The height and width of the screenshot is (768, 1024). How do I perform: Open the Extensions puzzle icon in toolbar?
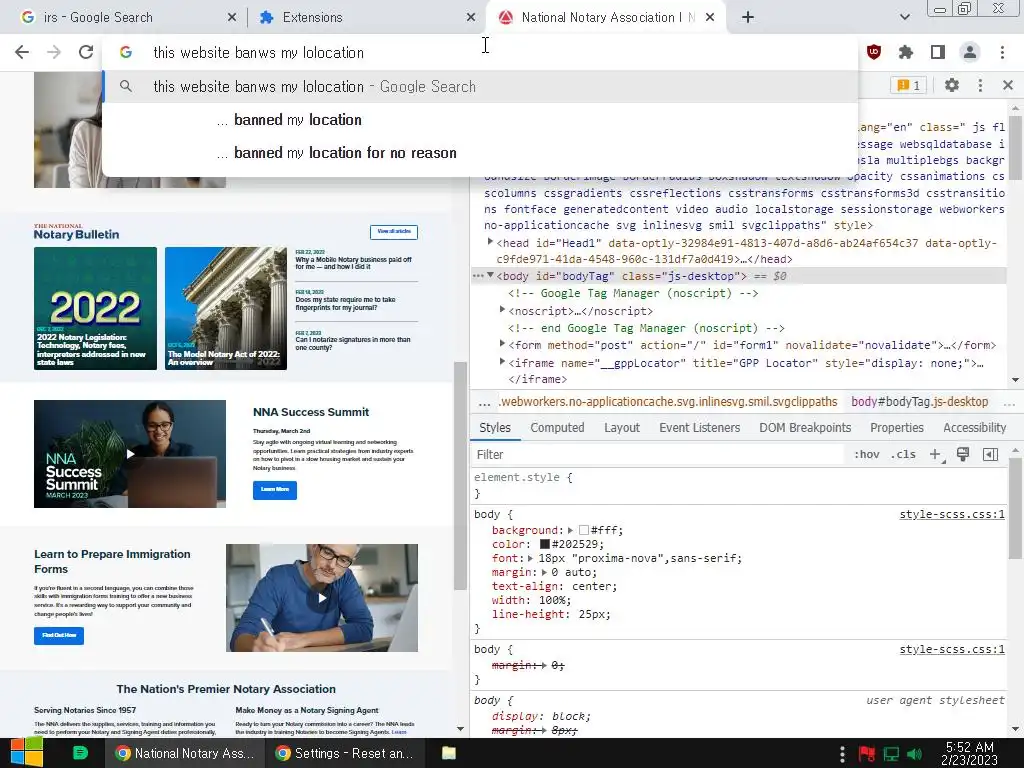pos(906,52)
